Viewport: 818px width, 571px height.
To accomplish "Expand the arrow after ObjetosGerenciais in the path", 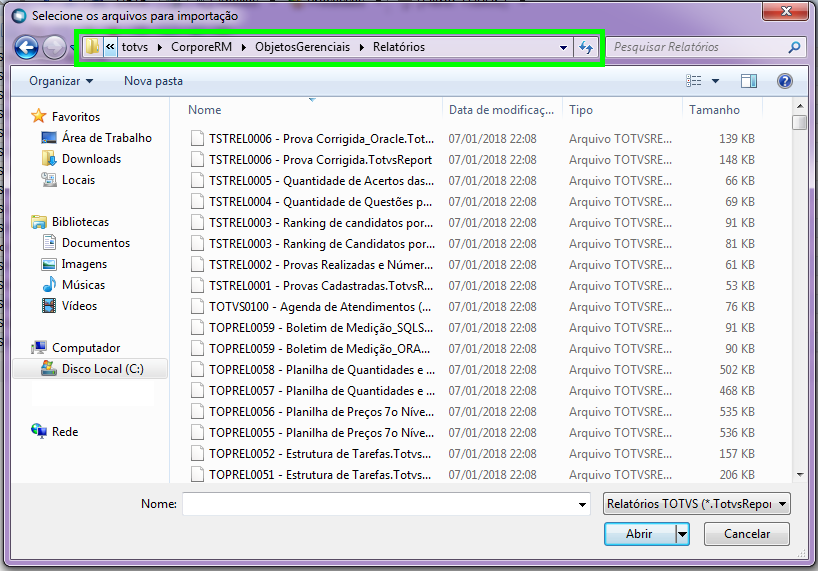I will [362, 47].
